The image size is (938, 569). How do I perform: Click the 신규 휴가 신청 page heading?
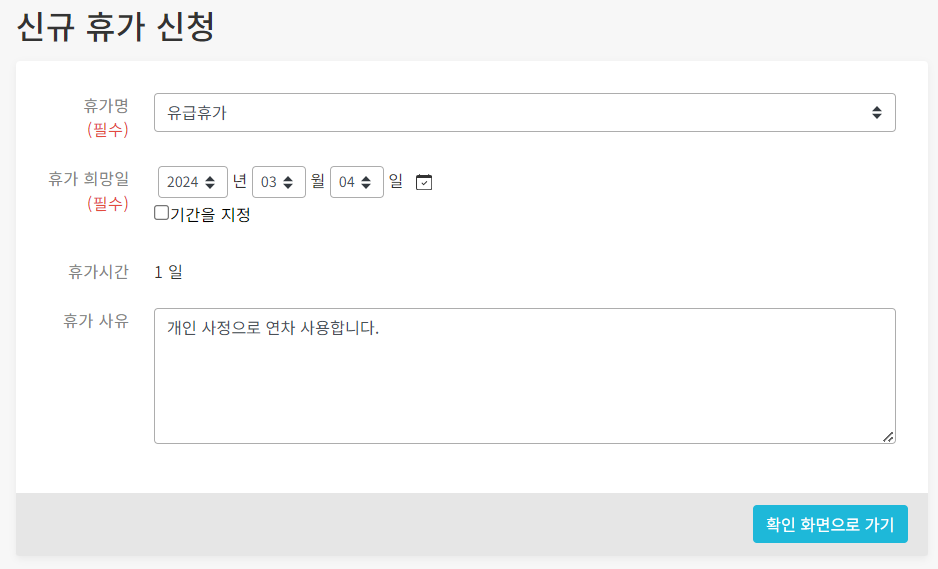[x=116, y=27]
